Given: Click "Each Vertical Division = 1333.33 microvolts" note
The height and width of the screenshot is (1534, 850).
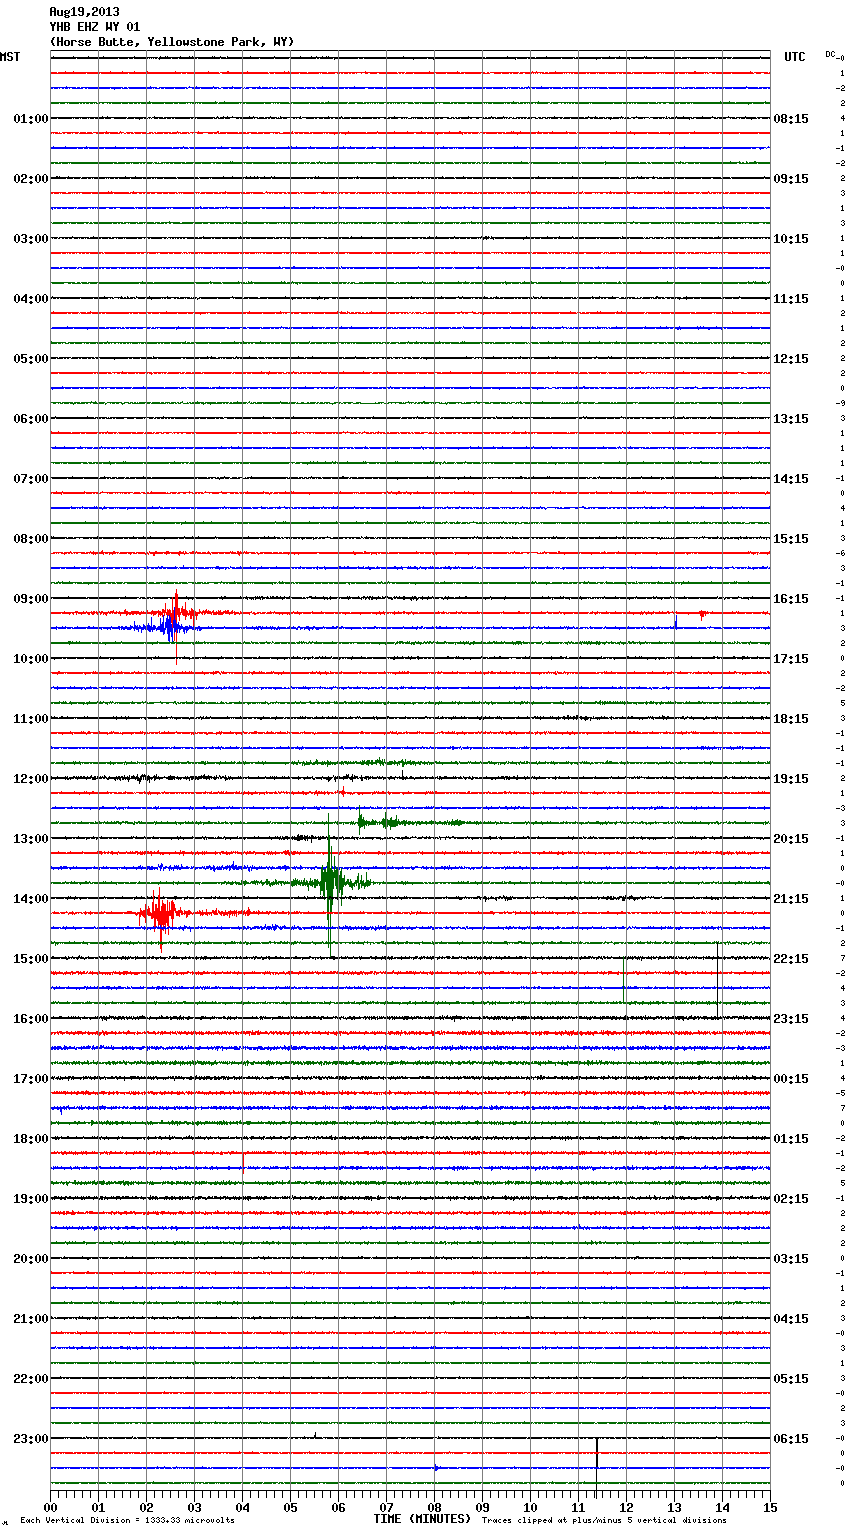Looking at the screenshot, I should pos(127,1521).
